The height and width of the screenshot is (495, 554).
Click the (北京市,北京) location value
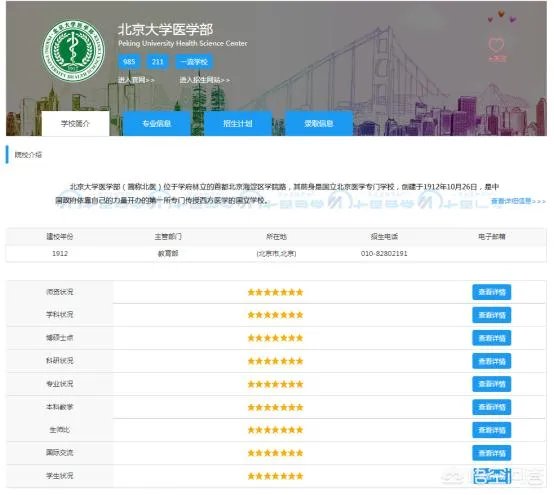point(276,253)
